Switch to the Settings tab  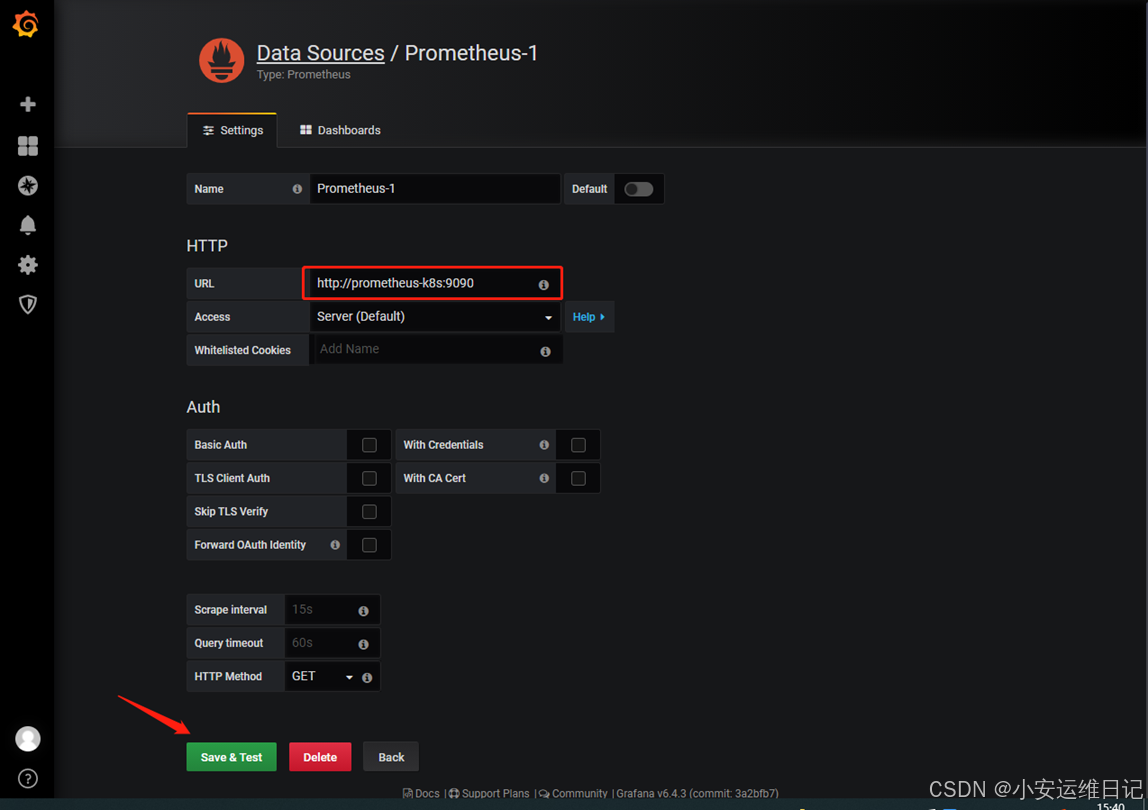(233, 130)
